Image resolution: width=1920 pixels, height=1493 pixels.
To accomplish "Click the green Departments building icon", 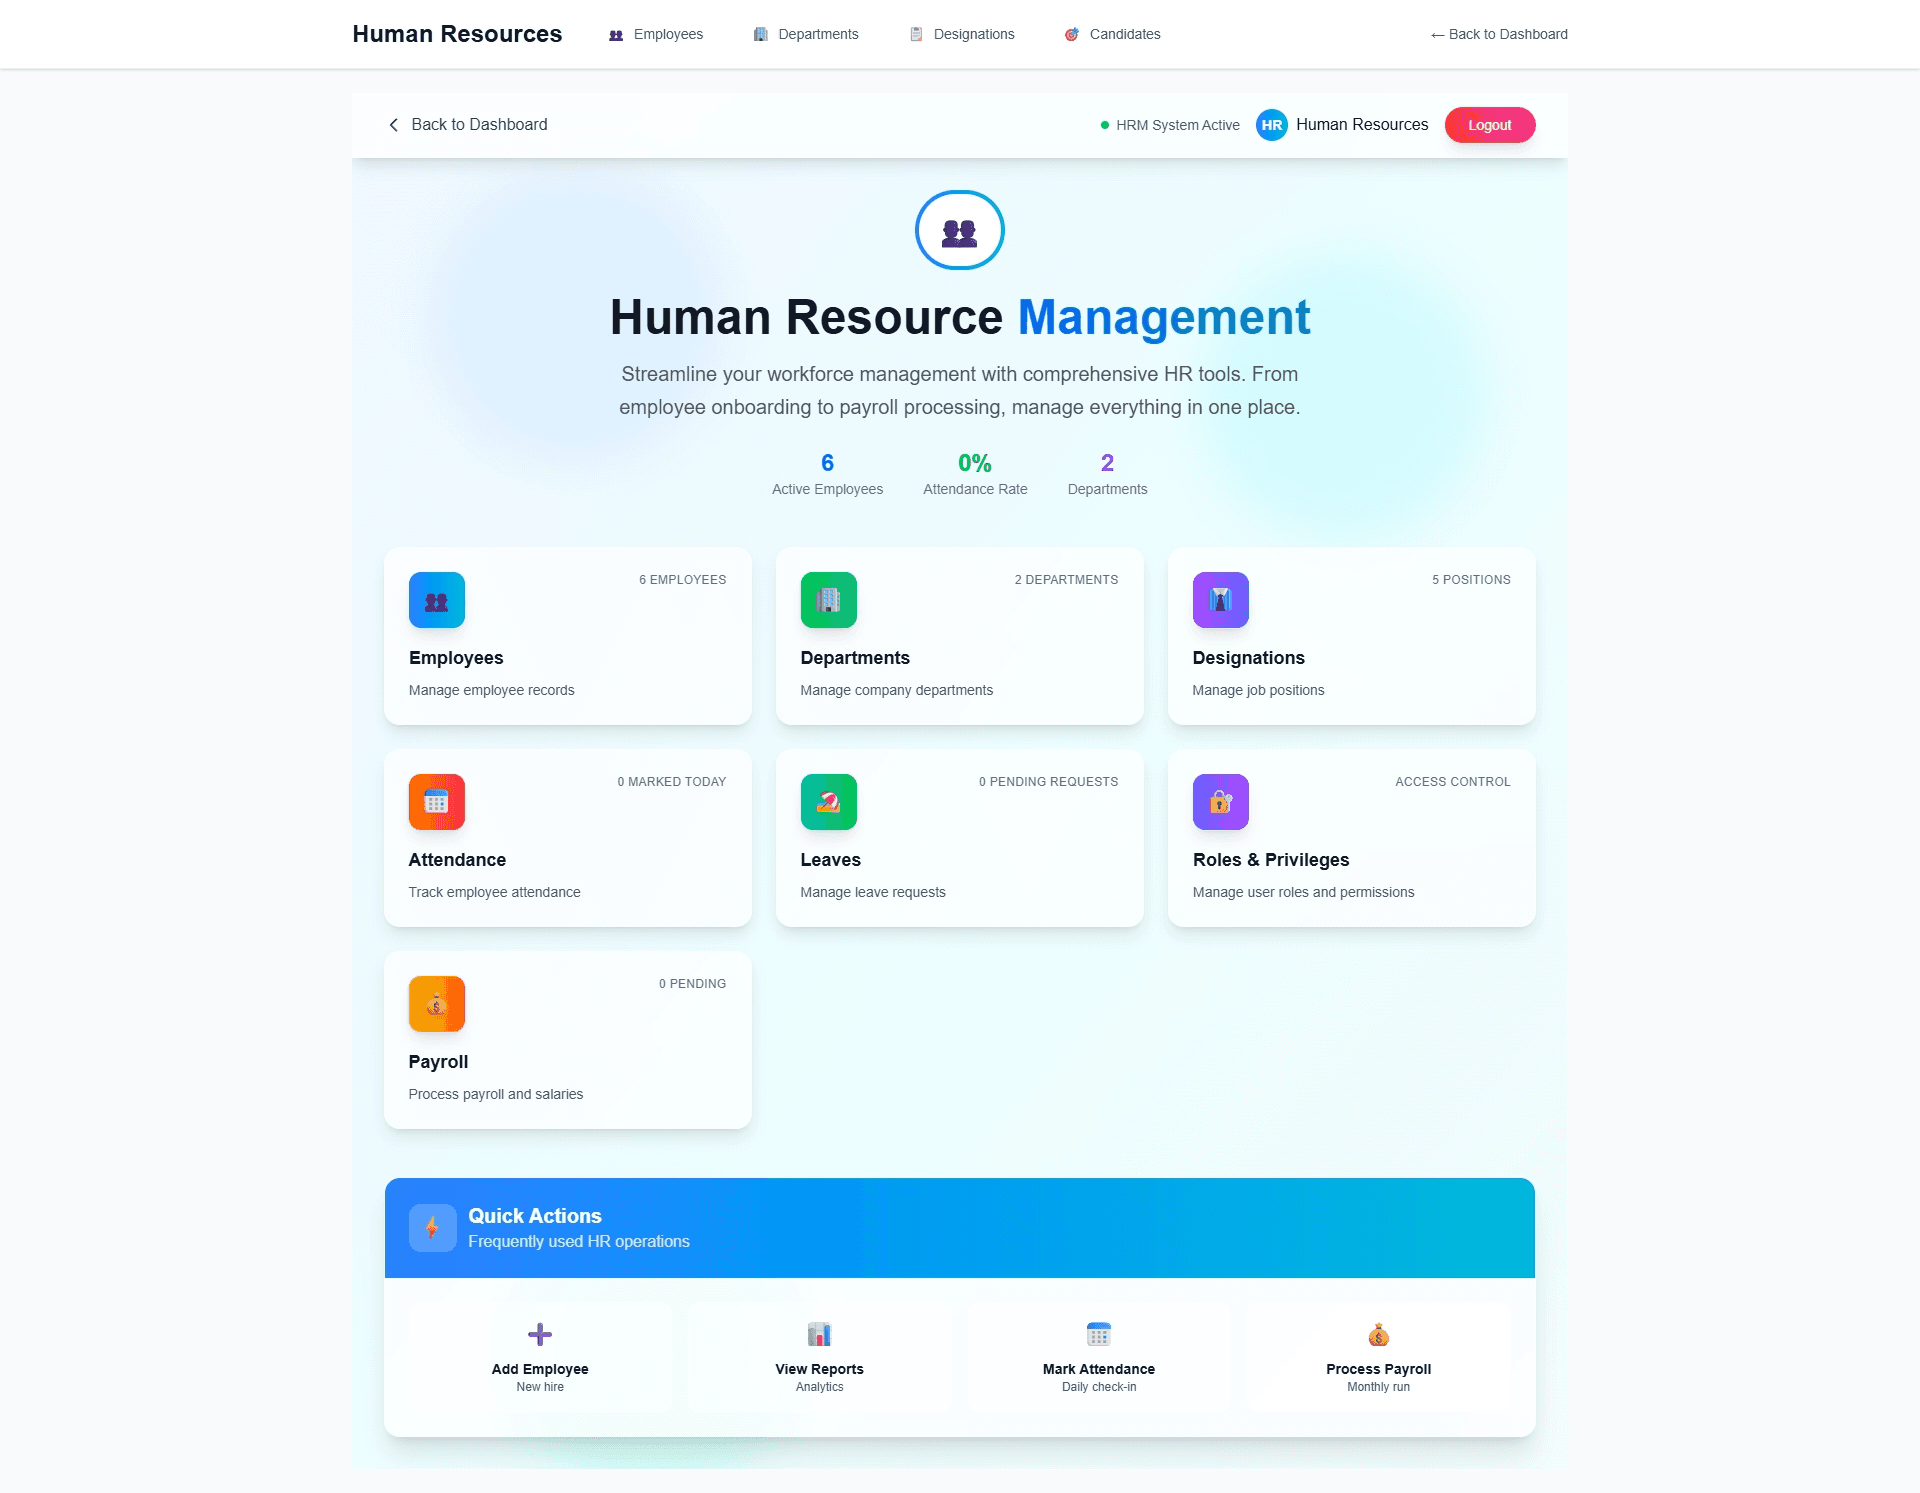I will click(828, 600).
